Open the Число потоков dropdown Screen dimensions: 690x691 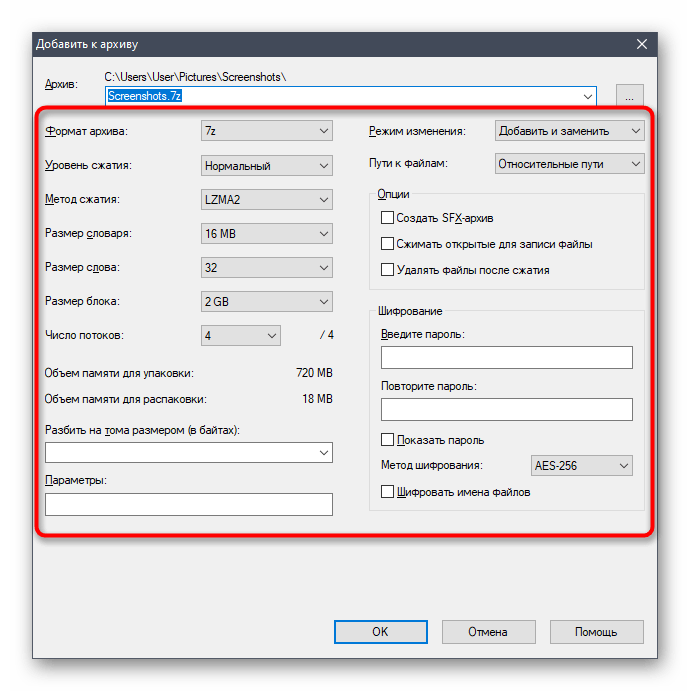241,336
